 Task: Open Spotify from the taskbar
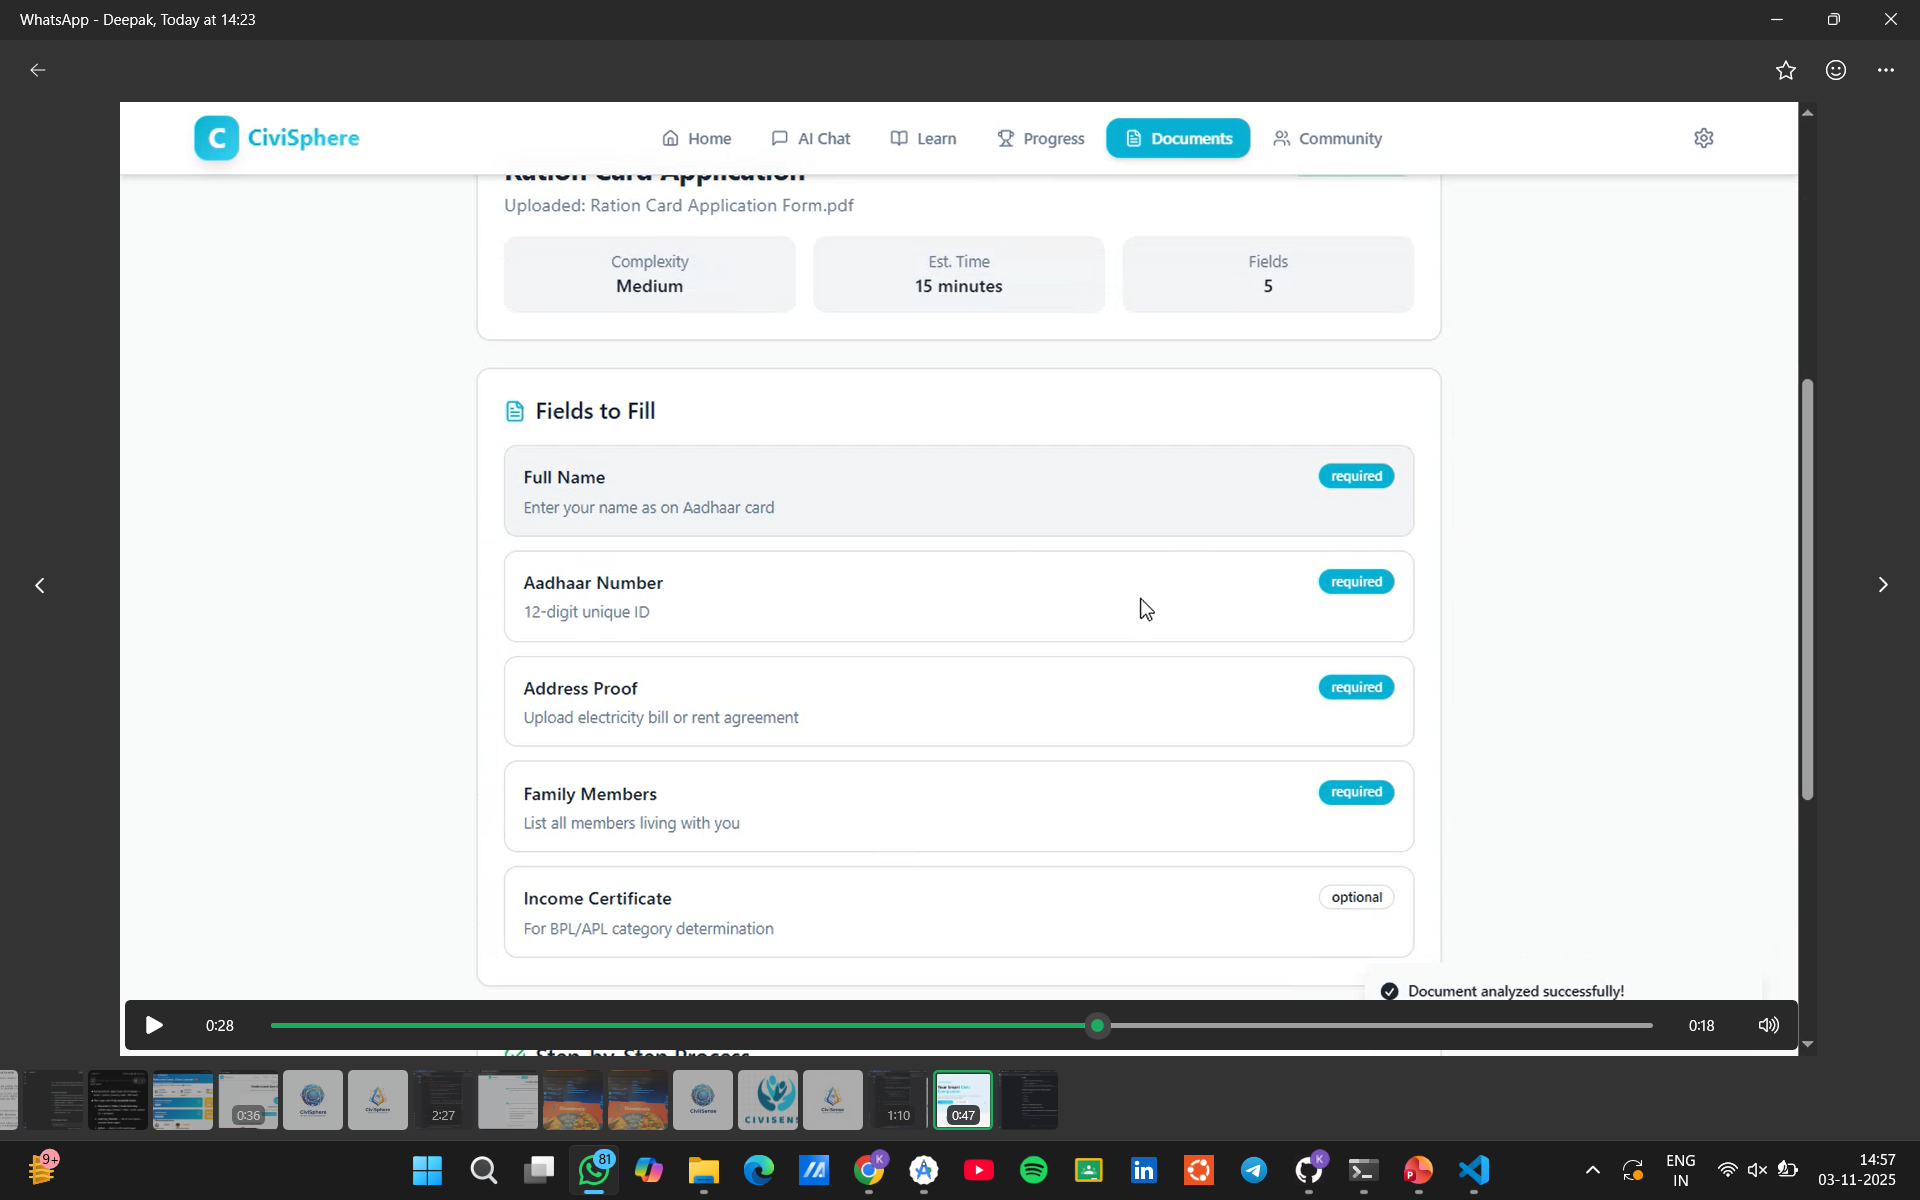(x=1033, y=1170)
